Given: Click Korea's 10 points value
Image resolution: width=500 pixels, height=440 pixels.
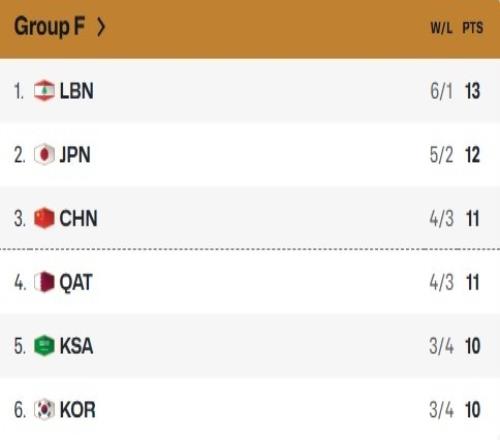Looking at the screenshot, I should point(473,410).
